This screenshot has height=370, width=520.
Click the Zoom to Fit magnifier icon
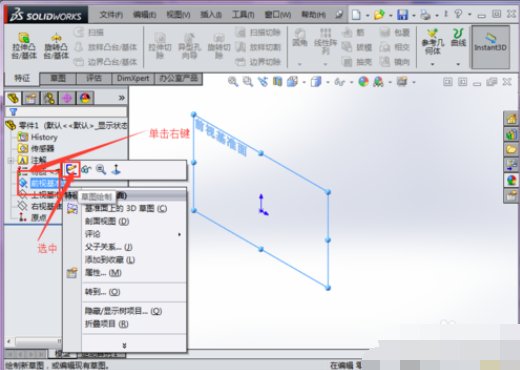click(x=233, y=81)
